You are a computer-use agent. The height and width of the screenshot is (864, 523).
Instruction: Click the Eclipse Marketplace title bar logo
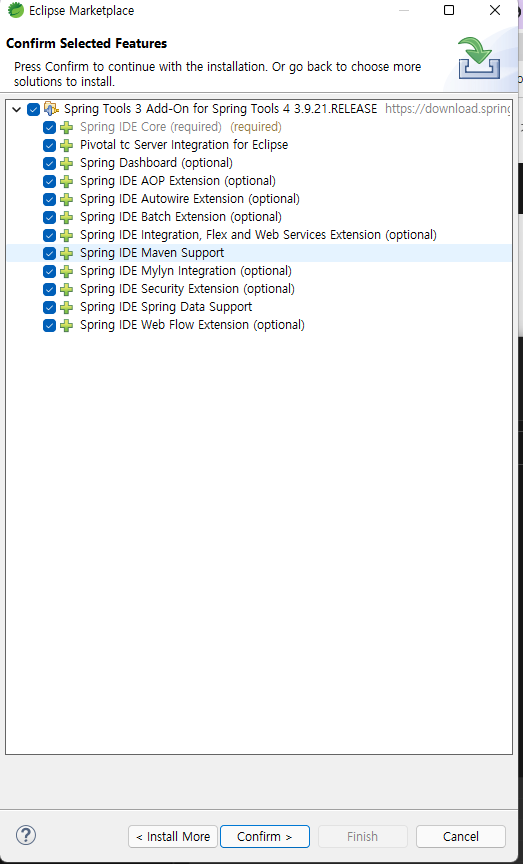tap(15, 10)
